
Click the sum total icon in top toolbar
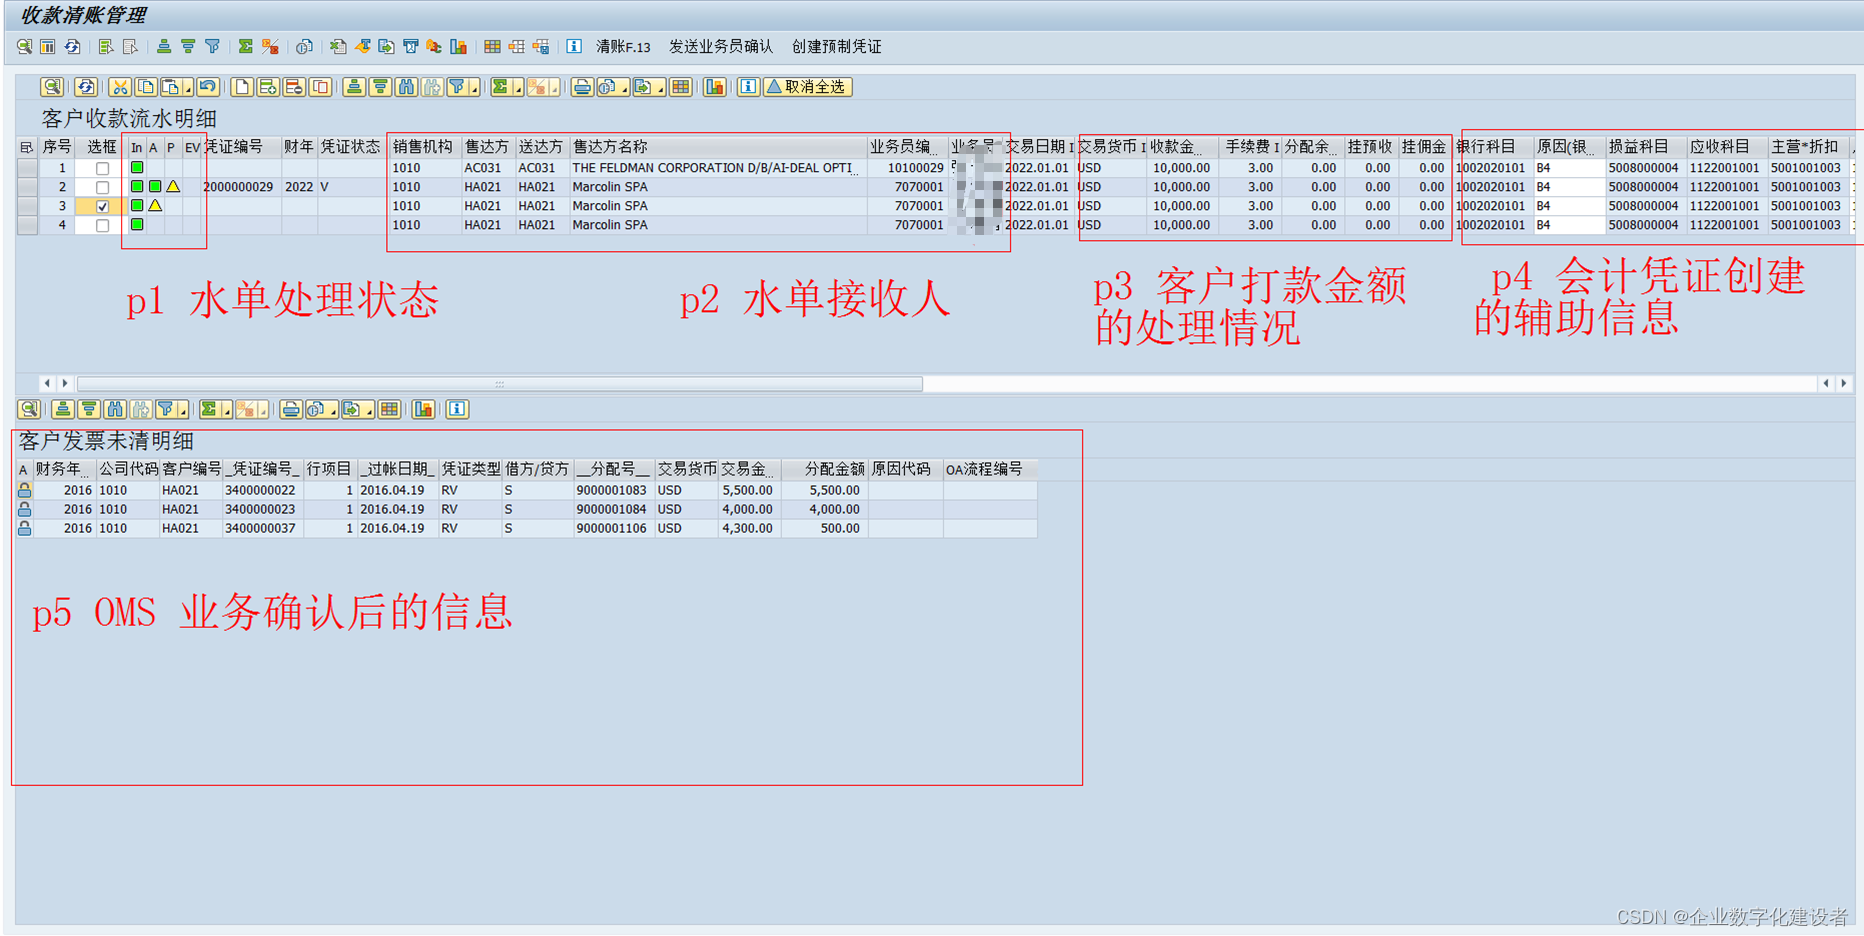(245, 47)
